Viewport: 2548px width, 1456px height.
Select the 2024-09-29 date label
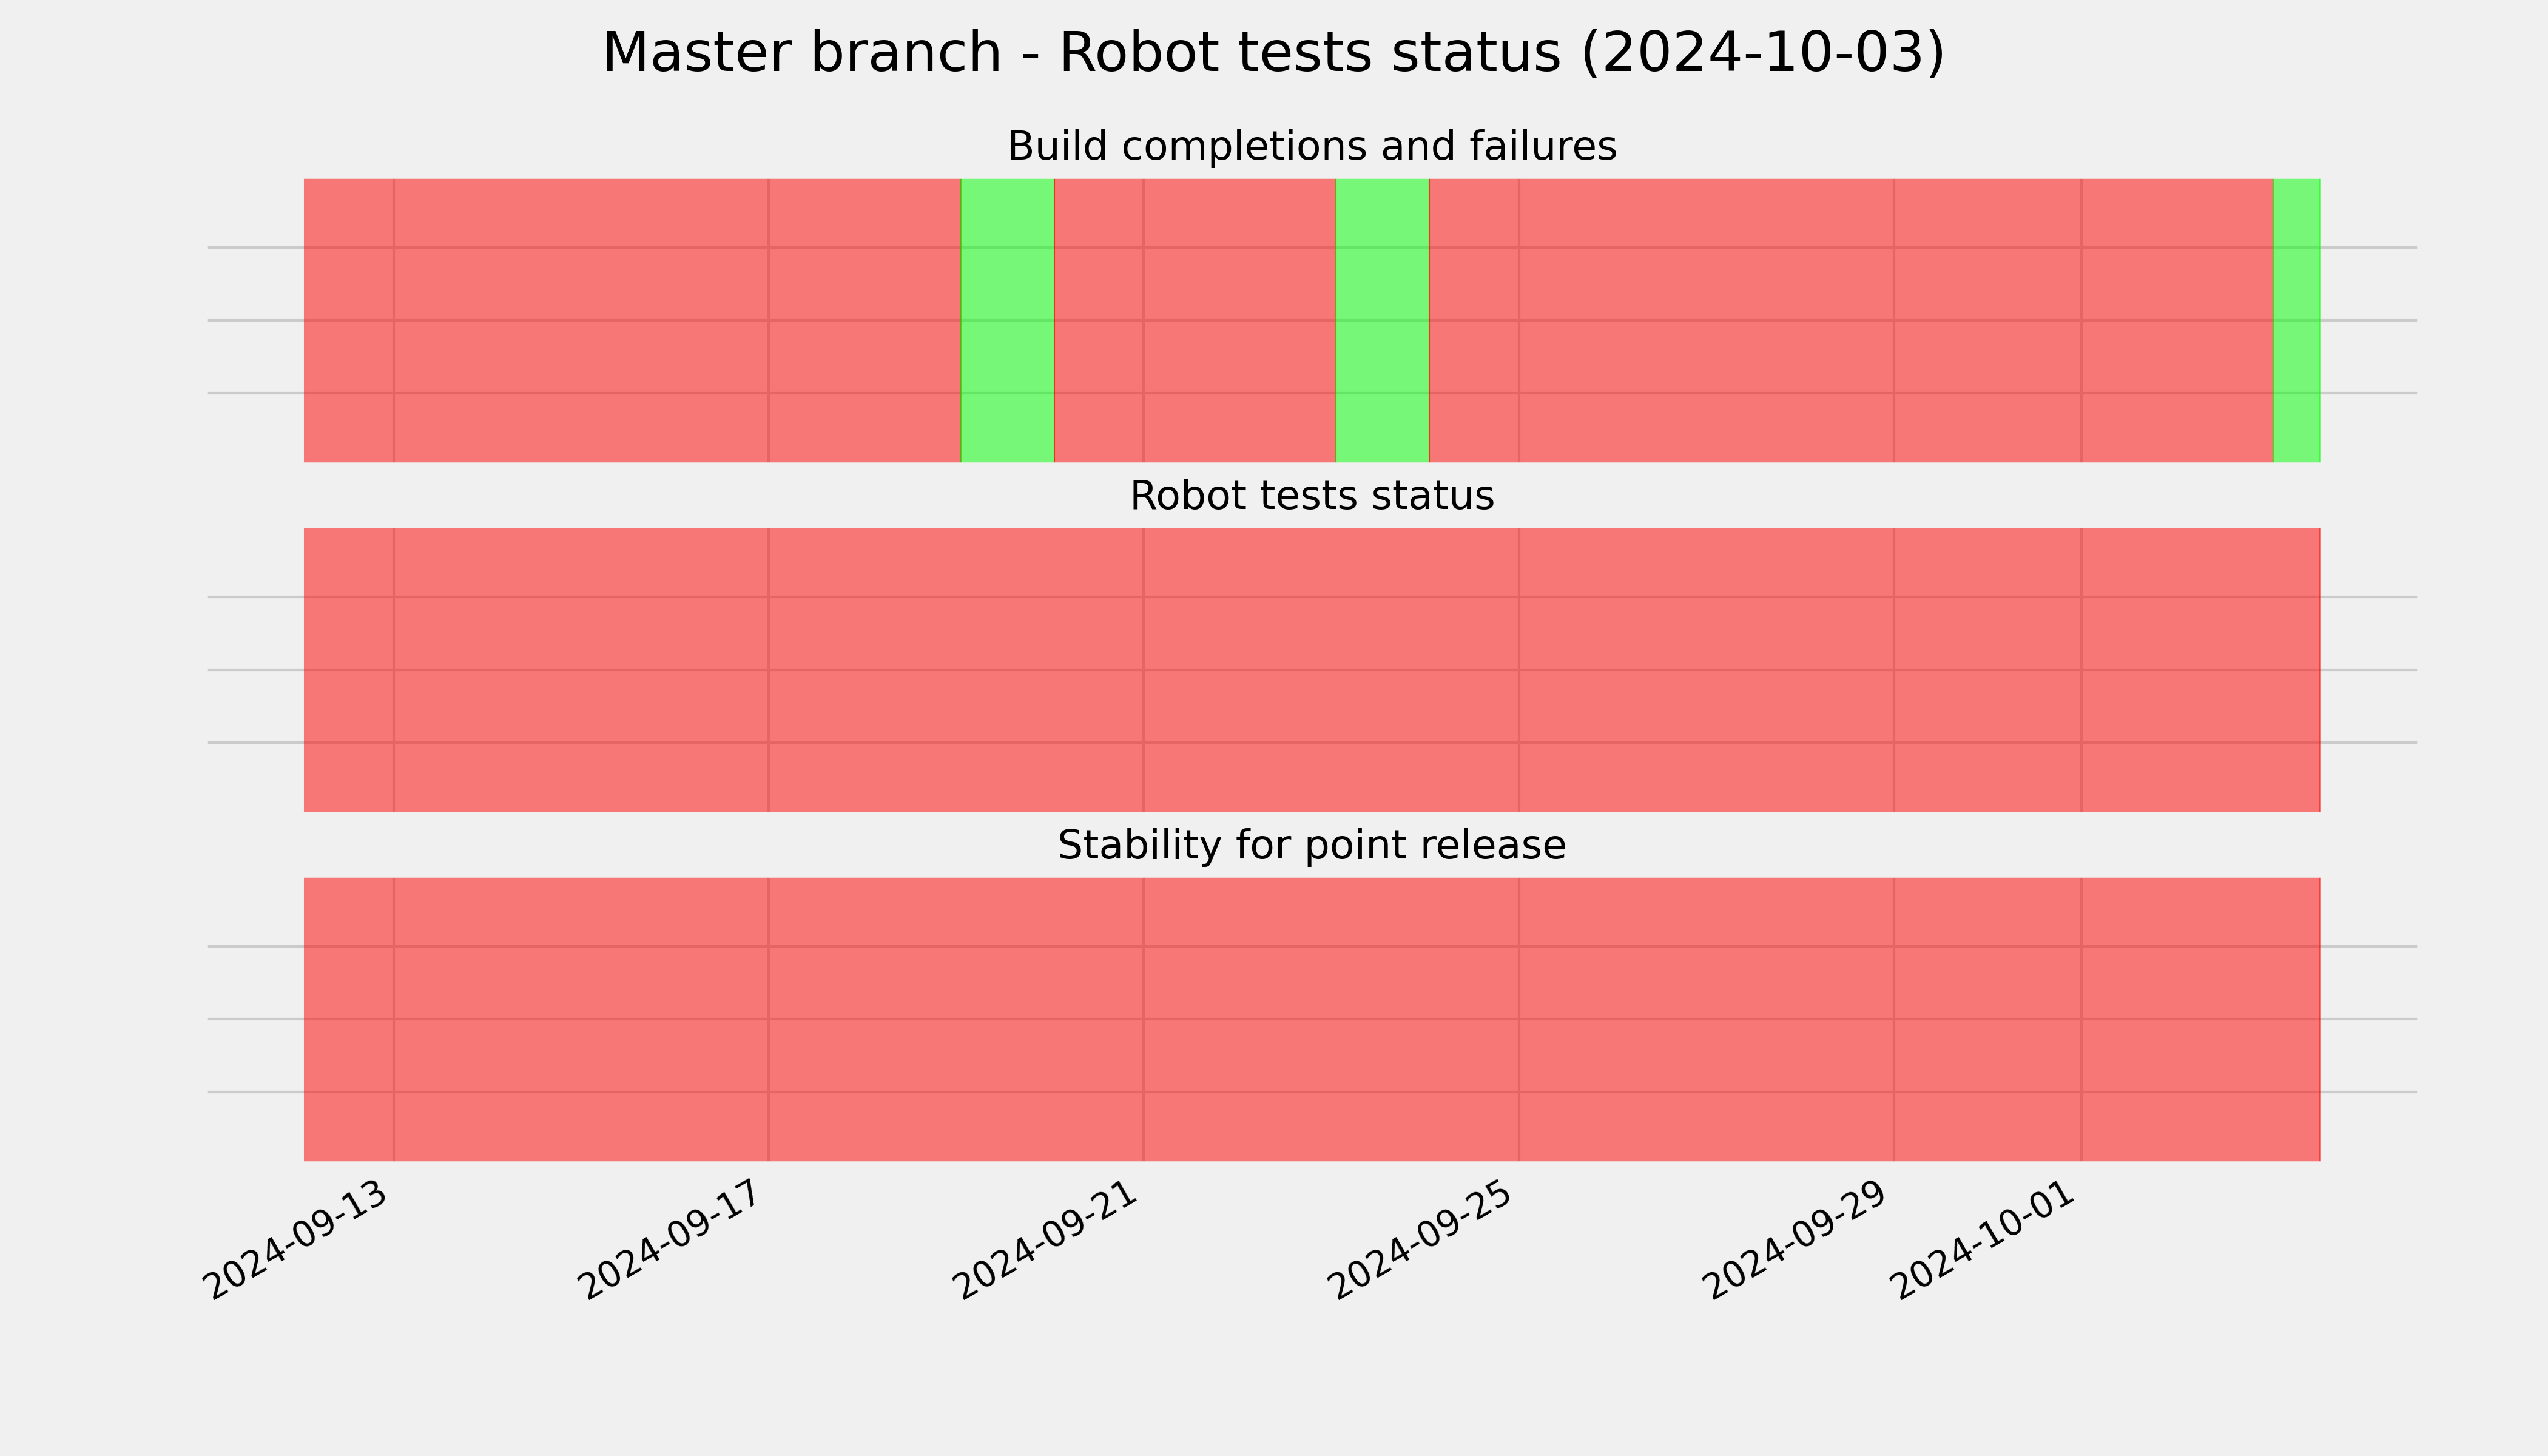(x=1797, y=1240)
